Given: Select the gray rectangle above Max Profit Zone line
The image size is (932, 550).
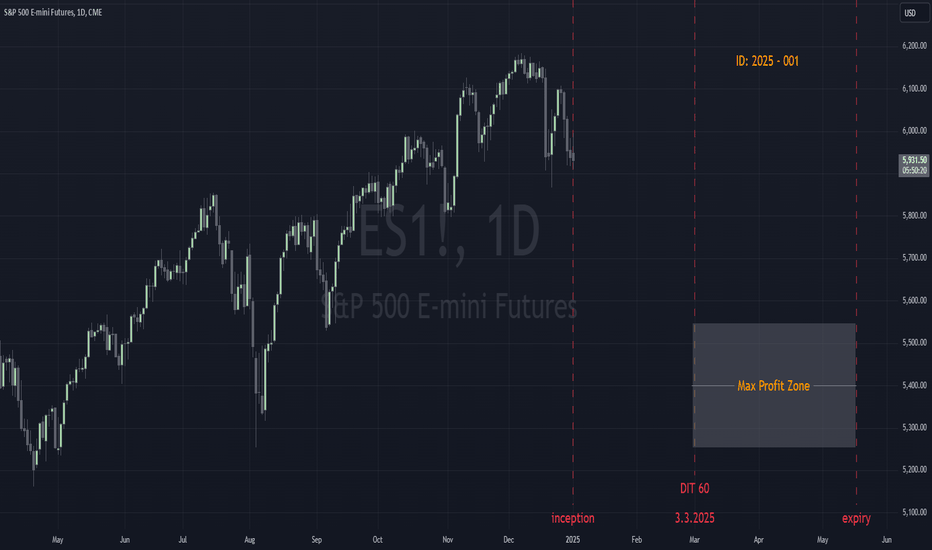Looking at the screenshot, I should [x=774, y=354].
